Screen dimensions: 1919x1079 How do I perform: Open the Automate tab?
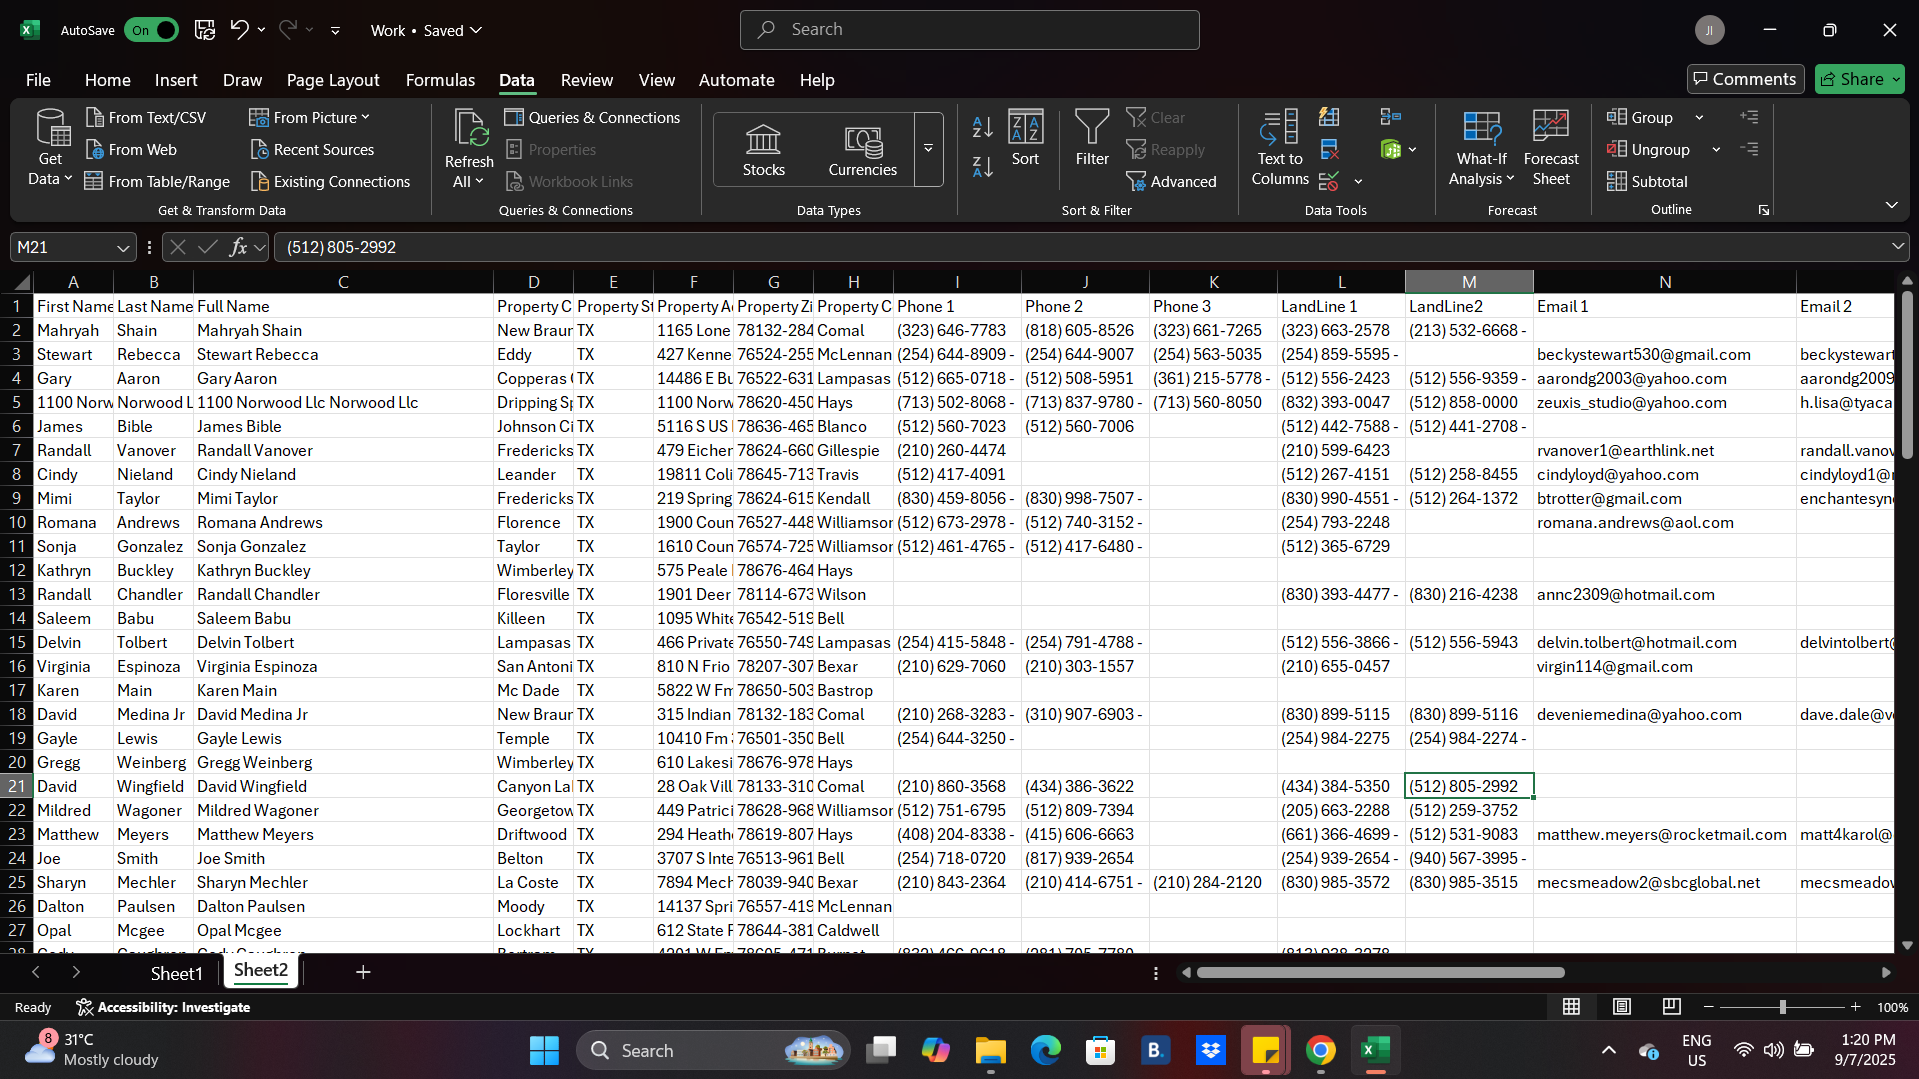[x=736, y=80]
